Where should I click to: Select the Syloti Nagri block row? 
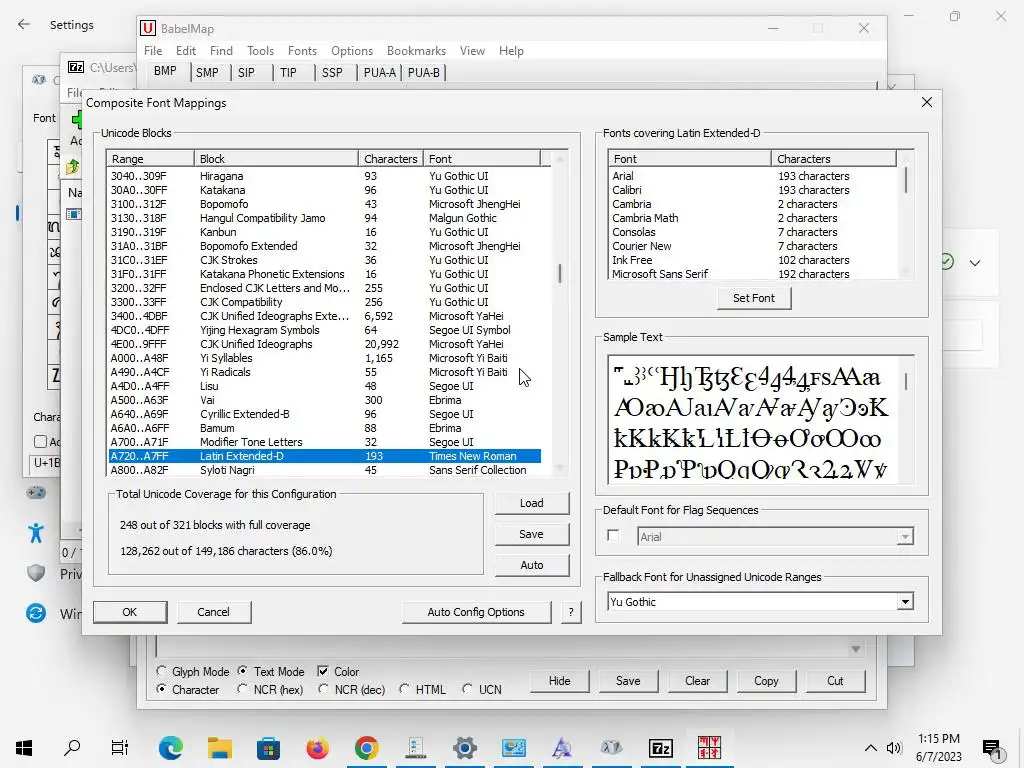click(x=325, y=470)
